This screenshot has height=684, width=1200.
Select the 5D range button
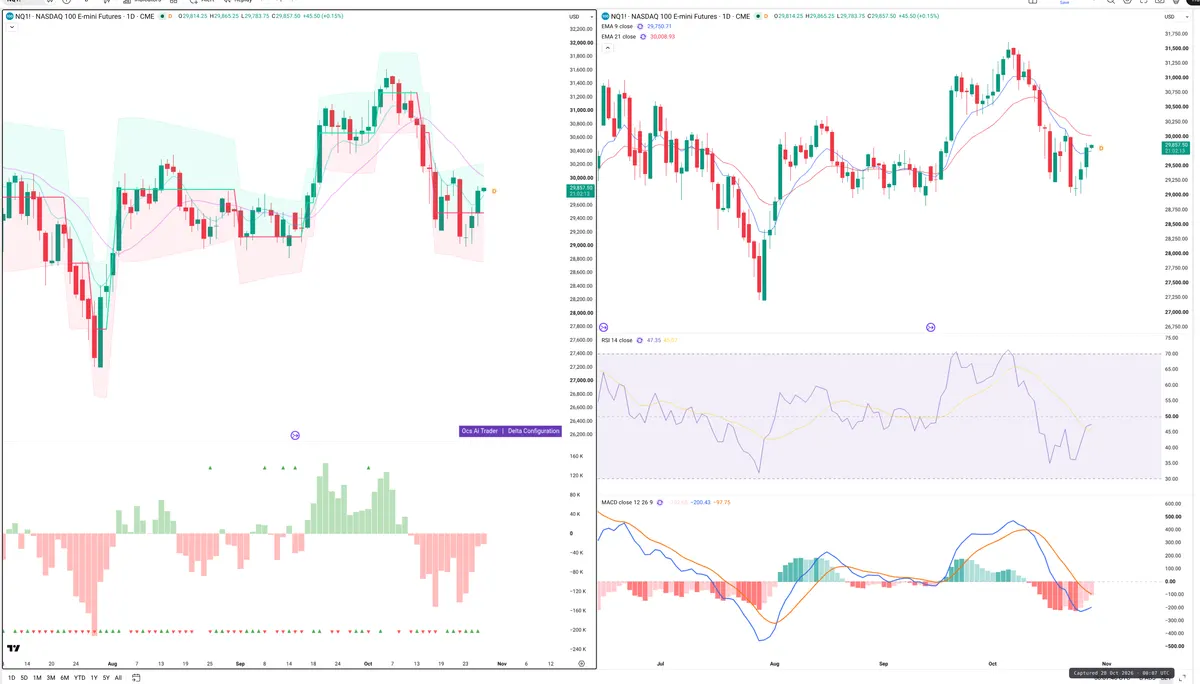coord(24,678)
